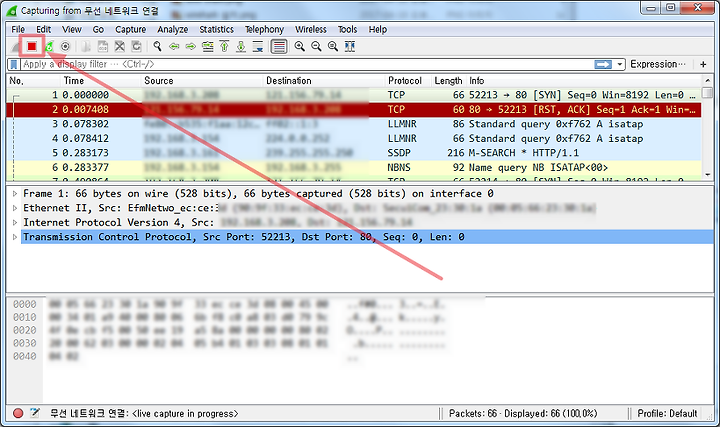Click packet list scrollbar down arrow
Image resolution: width=720 pixels, height=427 pixels.
click(708, 174)
